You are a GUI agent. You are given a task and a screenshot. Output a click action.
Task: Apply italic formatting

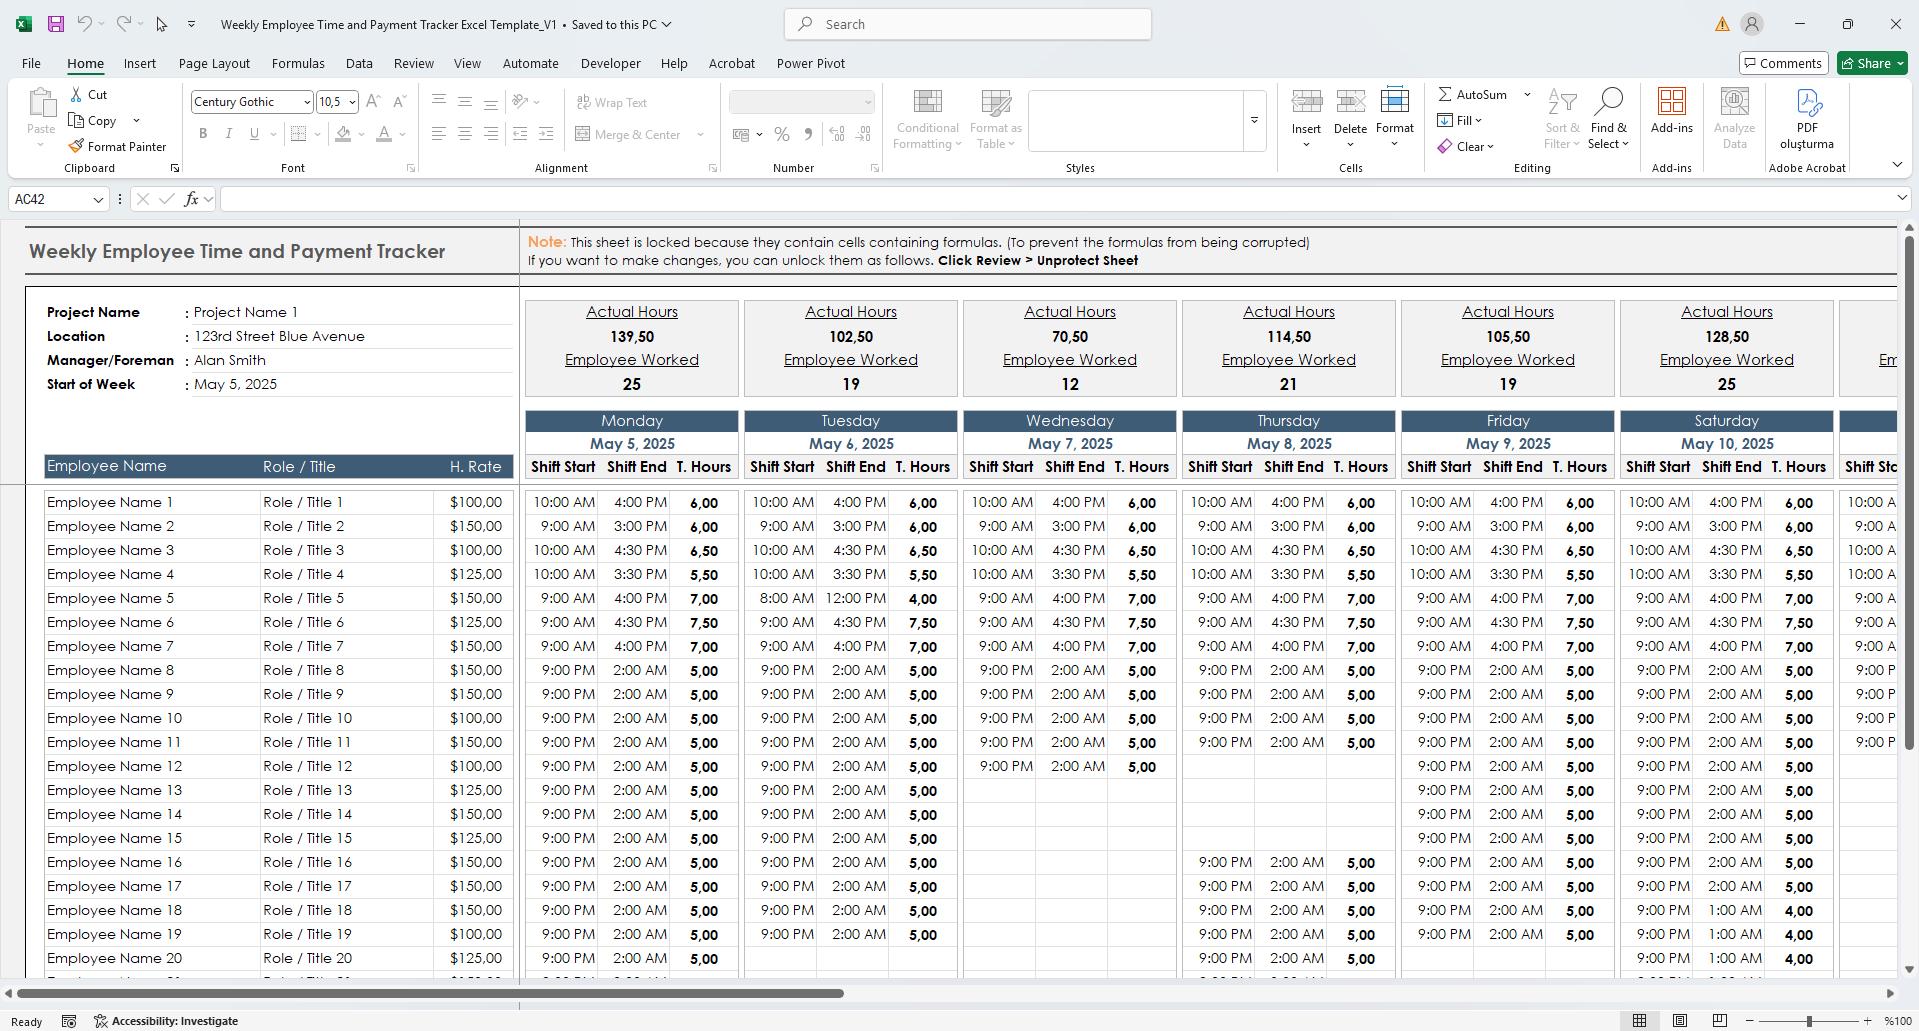[x=228, y=134]
